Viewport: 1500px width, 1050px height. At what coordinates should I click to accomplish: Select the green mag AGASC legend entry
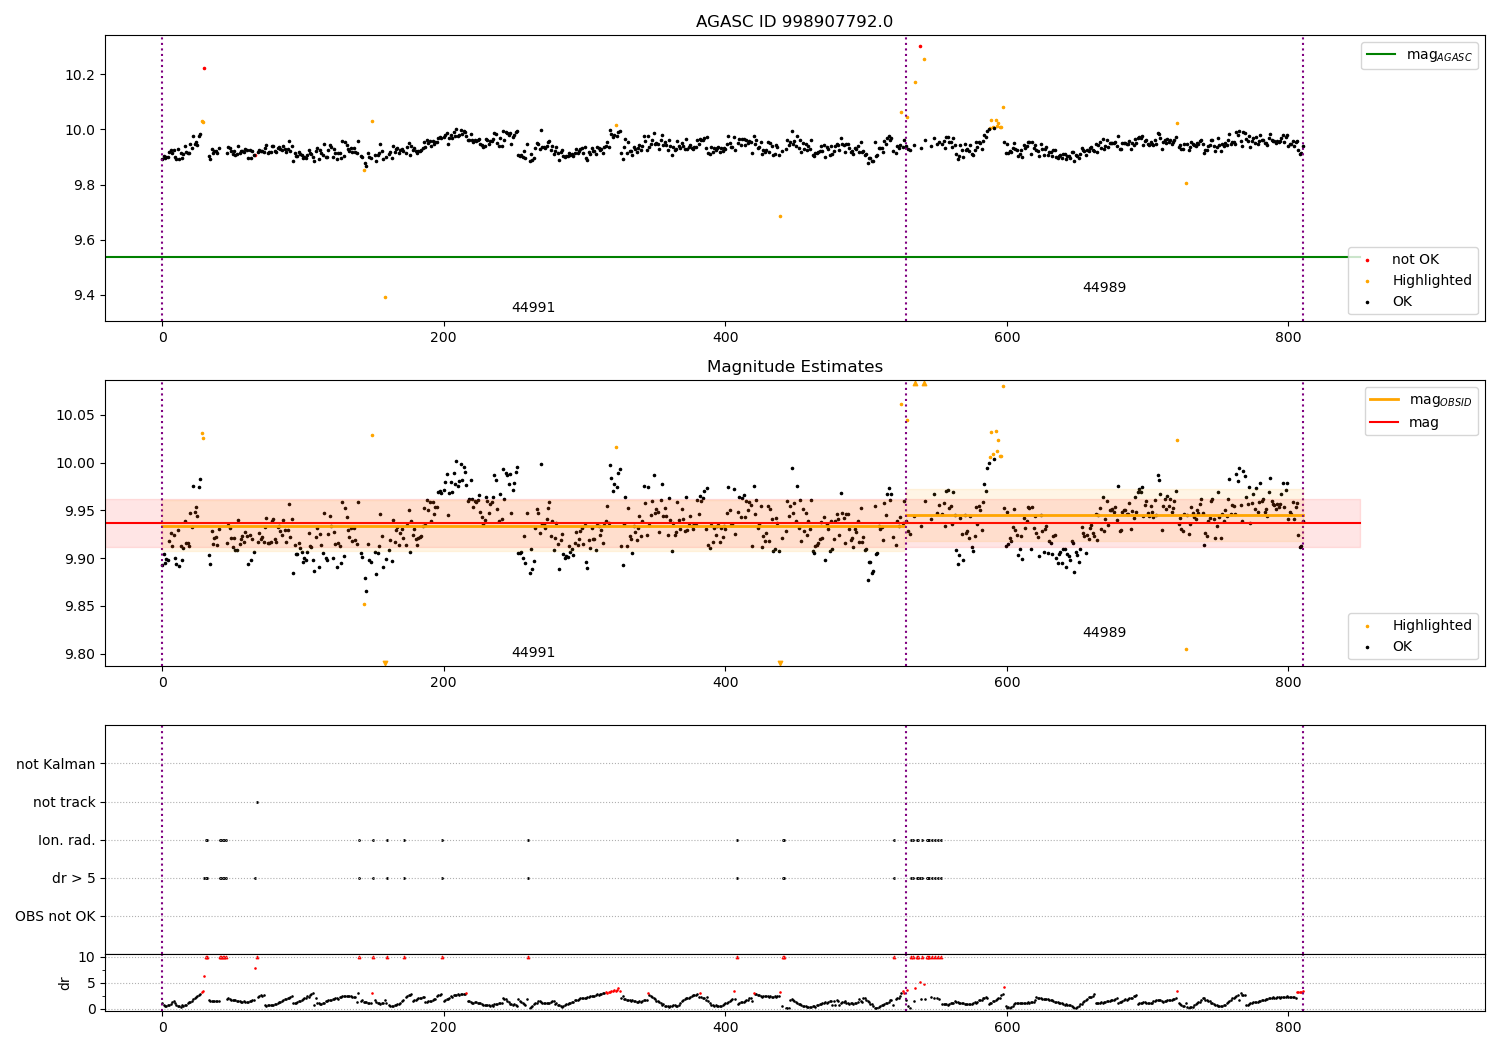(1419, 55)
